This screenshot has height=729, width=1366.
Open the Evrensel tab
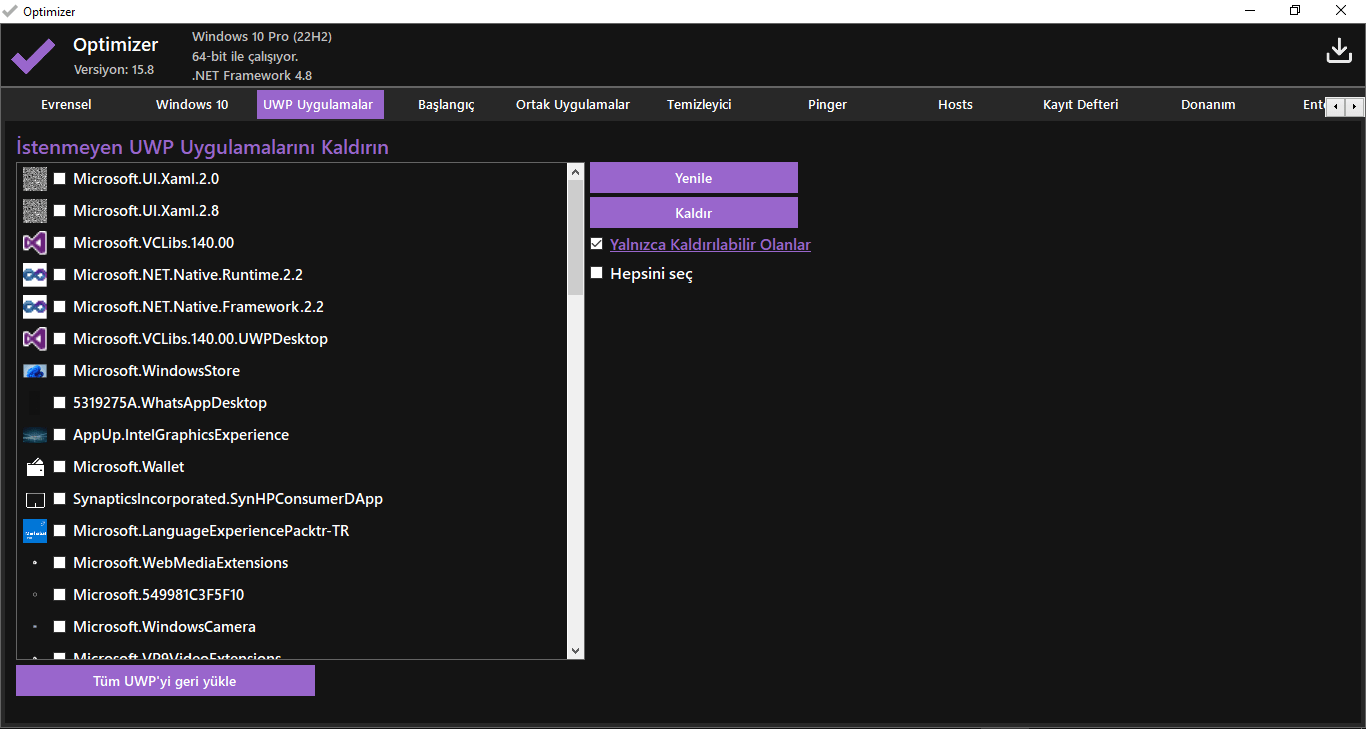[66, 104]
